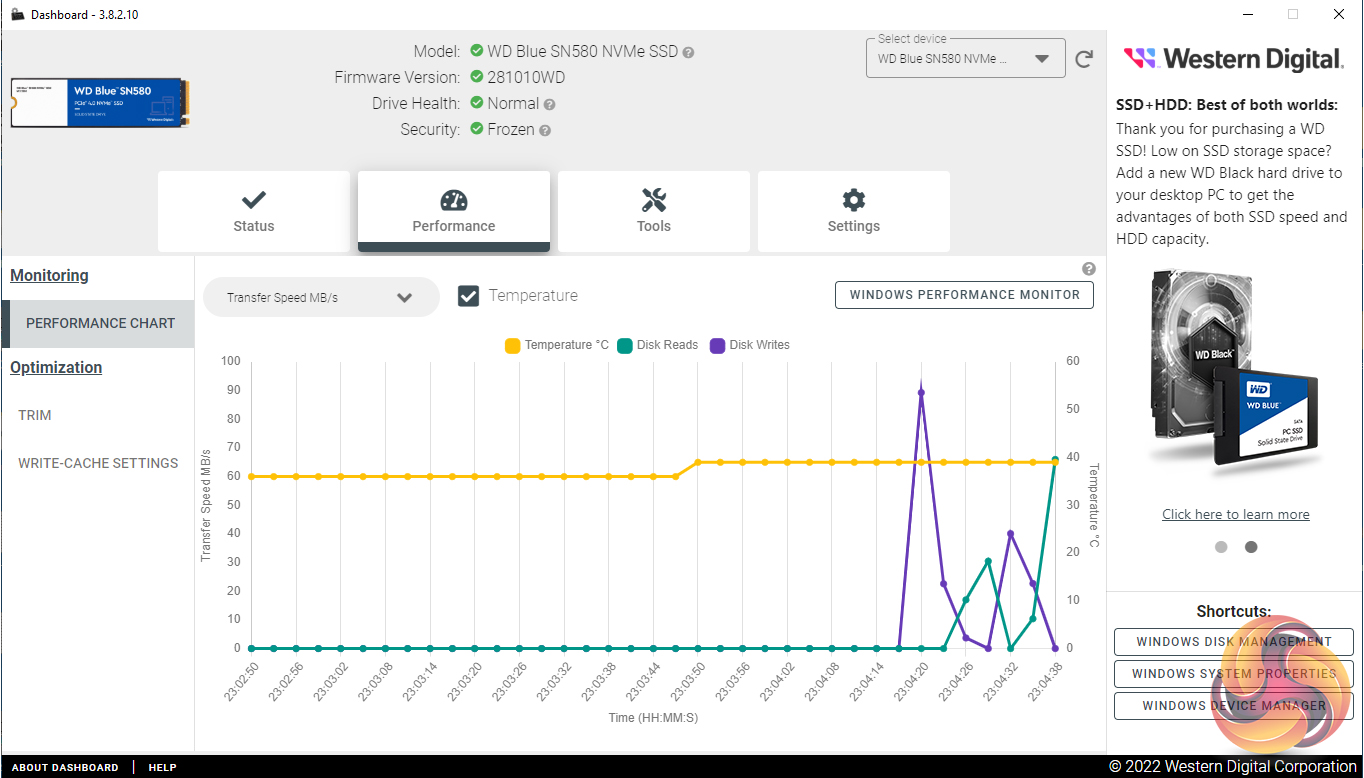Select the first carousel dot indicator
The image size is (1364, 778).
coord(1221,547)
